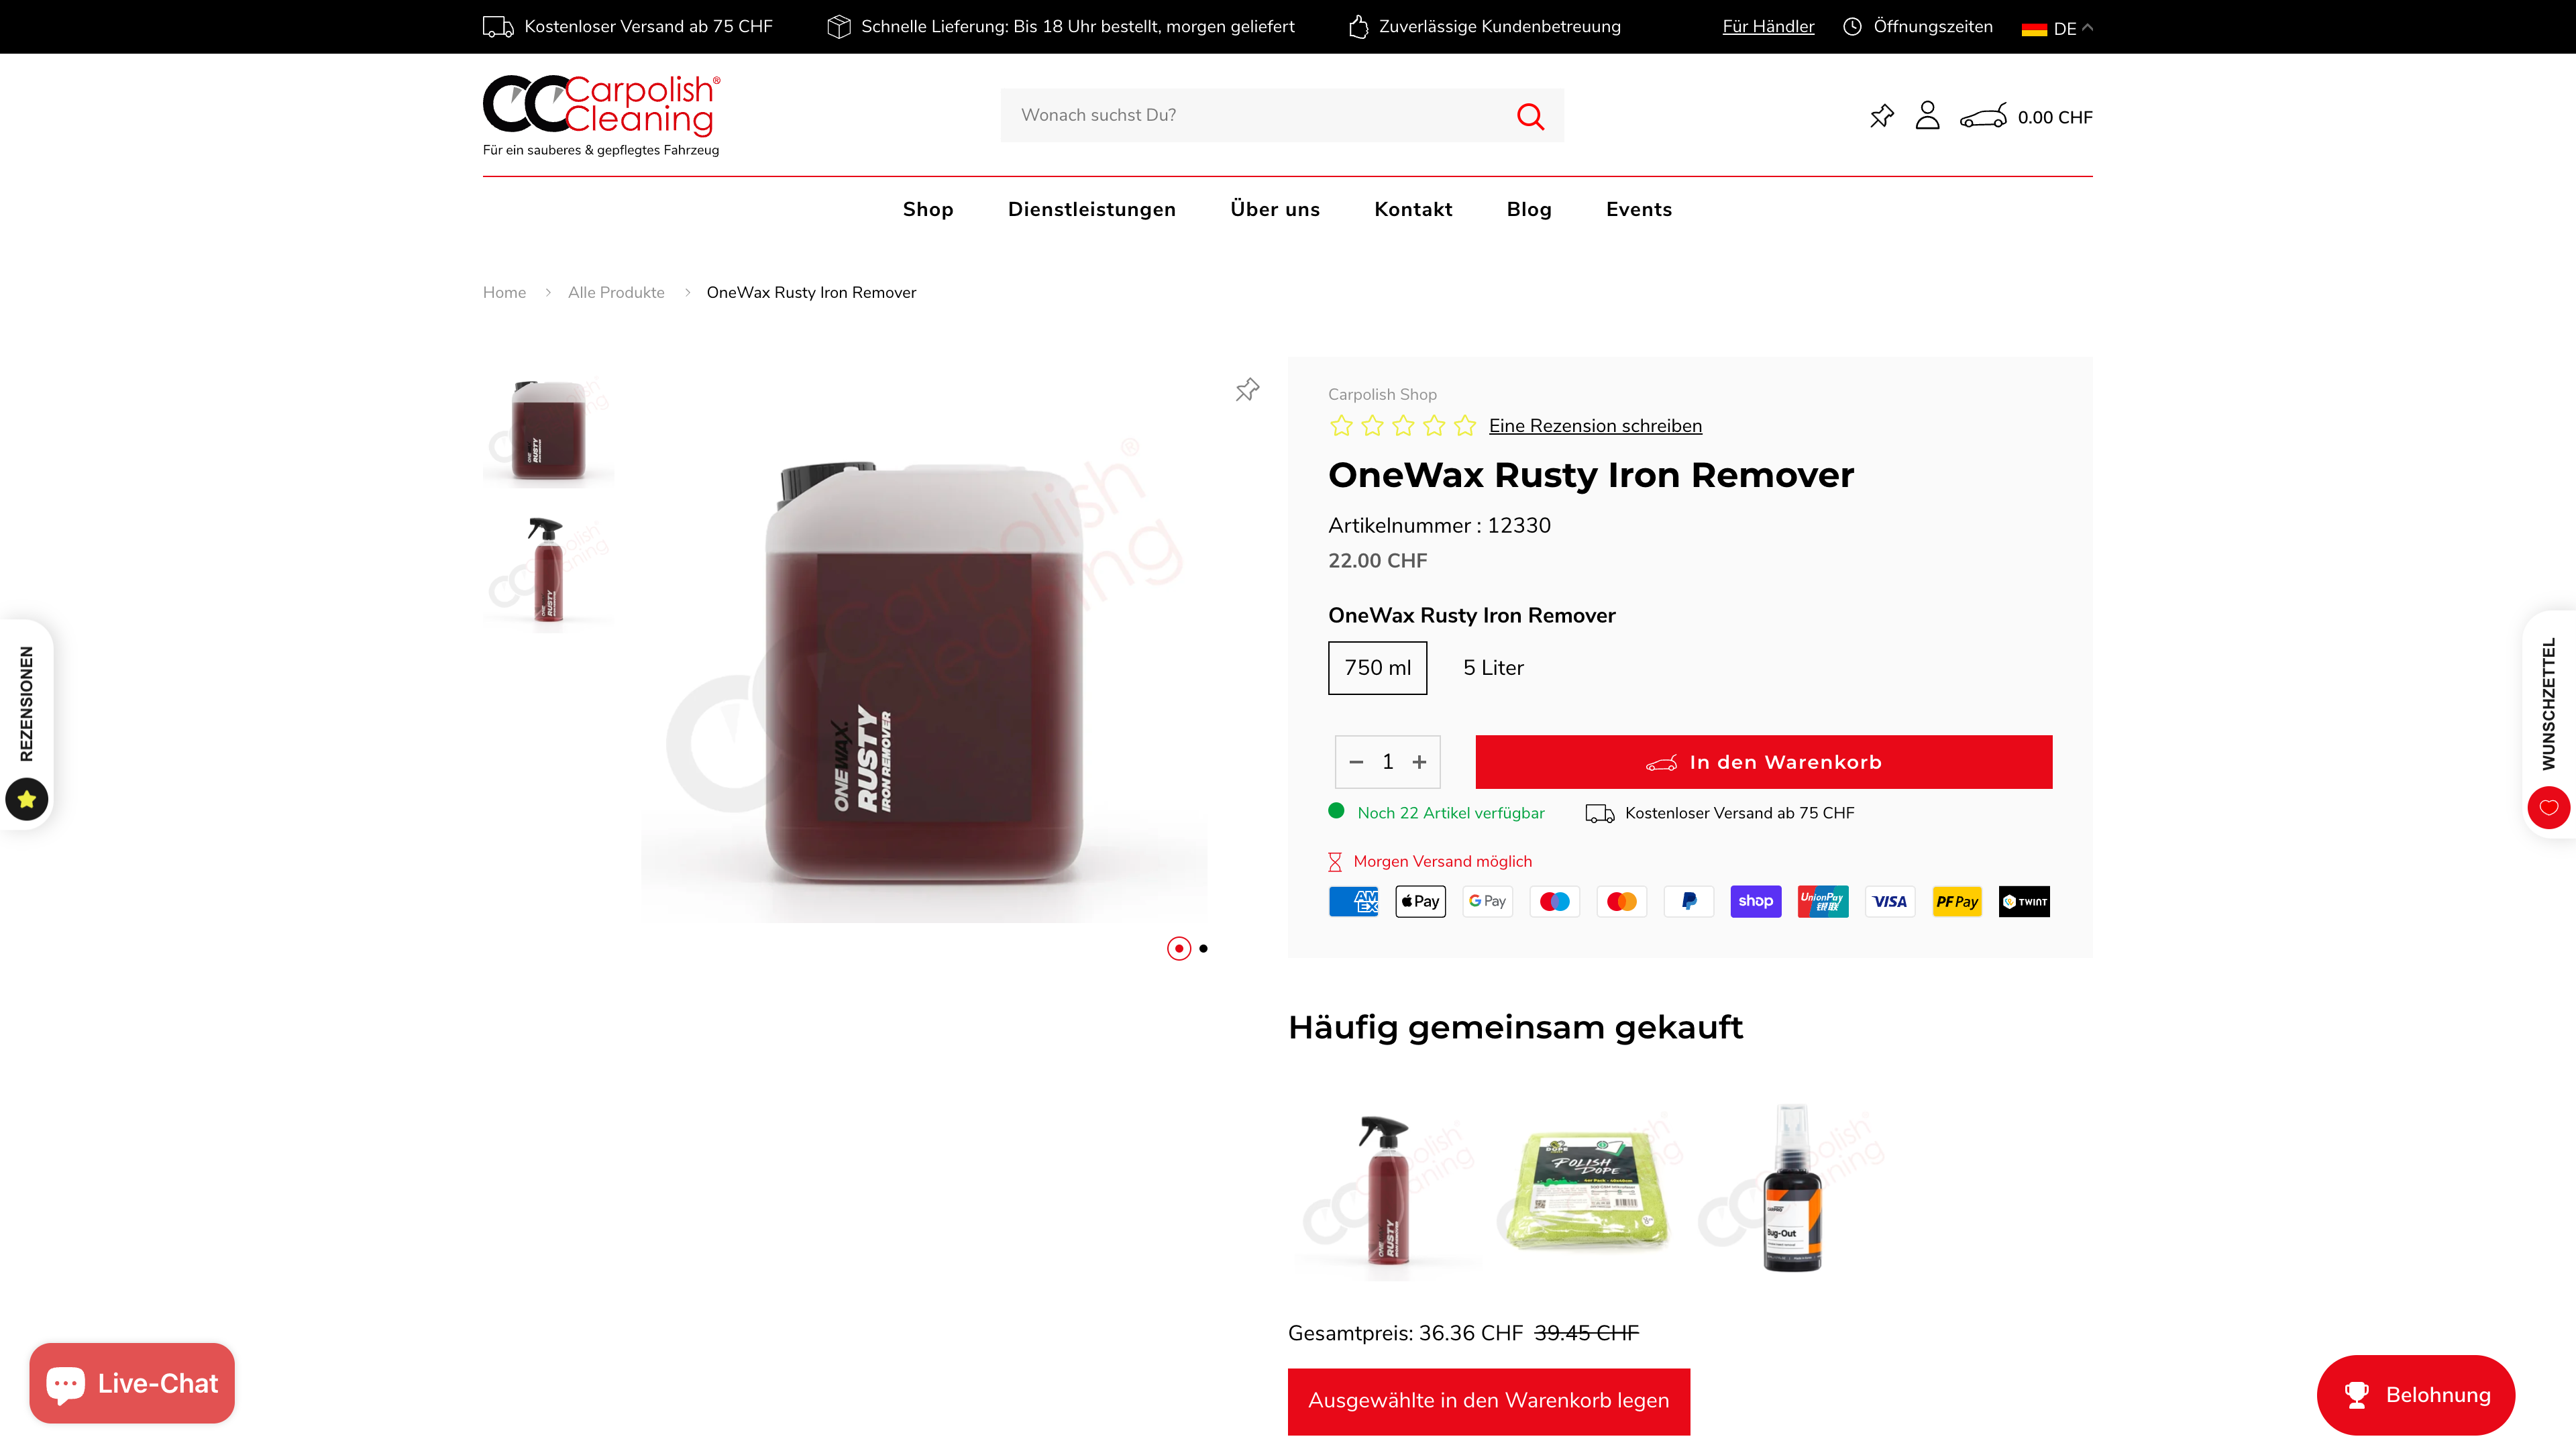Image resolution: width=2576 pixels, height=1449 pixels.
Task: Click In den Warenkorb button
Action: (x=1763, y=762)
